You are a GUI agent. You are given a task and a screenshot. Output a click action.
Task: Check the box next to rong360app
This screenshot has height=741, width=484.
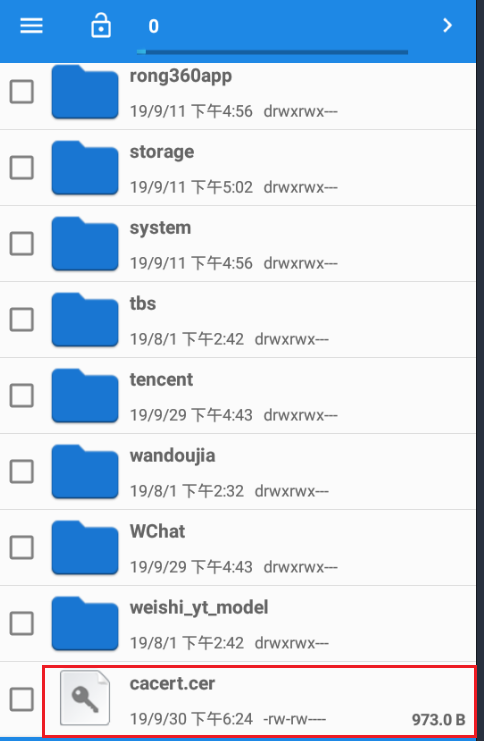tap(22, 92)
